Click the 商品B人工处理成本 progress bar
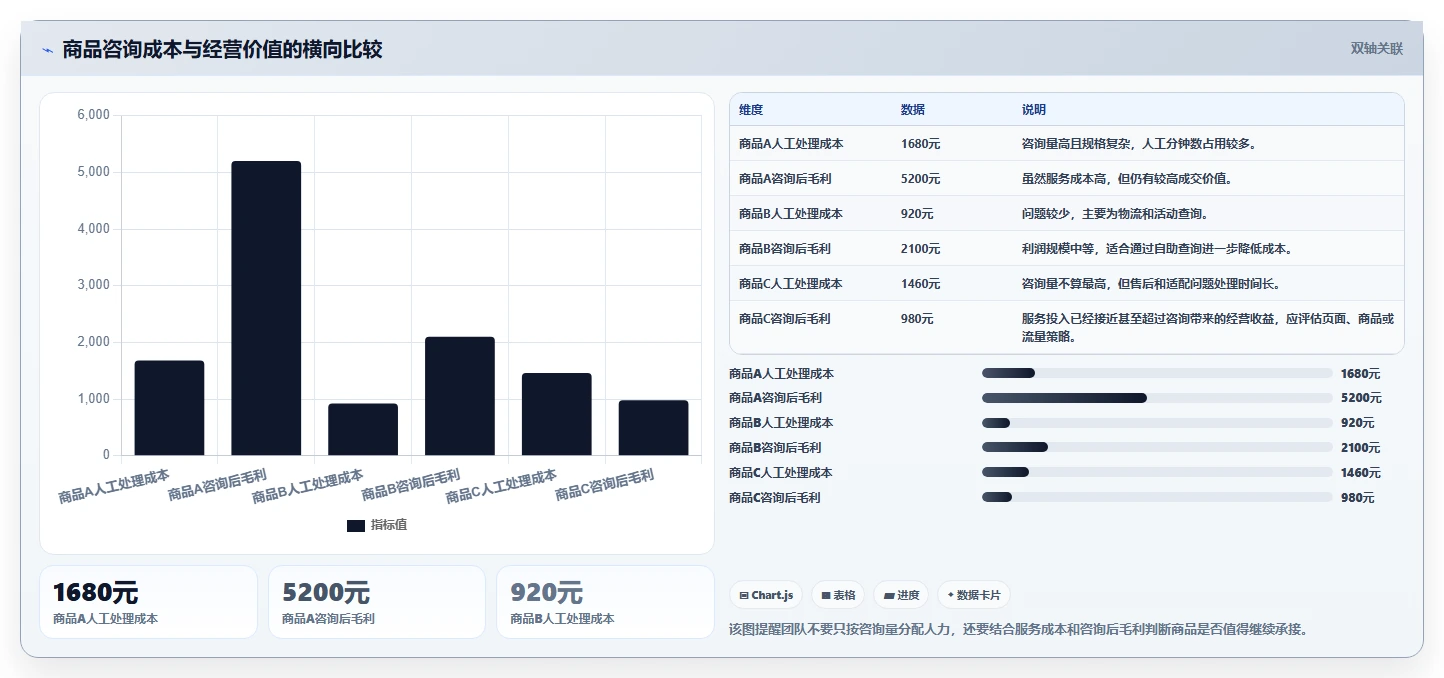This screenshot has height=678, width=1444. coord(1157,423)
